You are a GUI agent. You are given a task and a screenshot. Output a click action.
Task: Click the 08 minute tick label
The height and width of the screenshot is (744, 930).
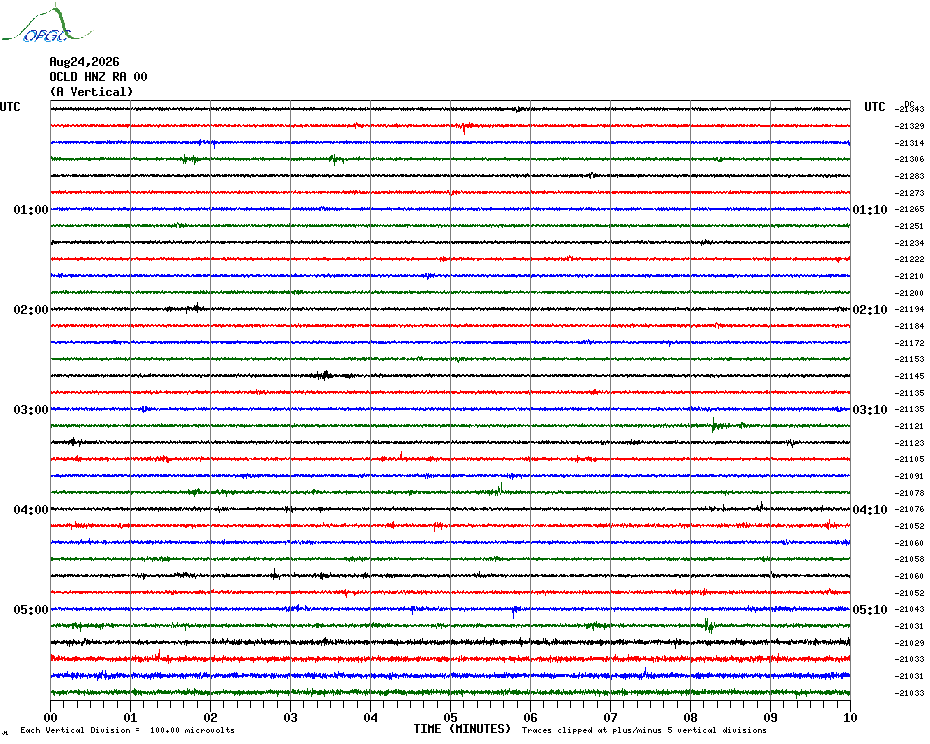tap(690, 717)
